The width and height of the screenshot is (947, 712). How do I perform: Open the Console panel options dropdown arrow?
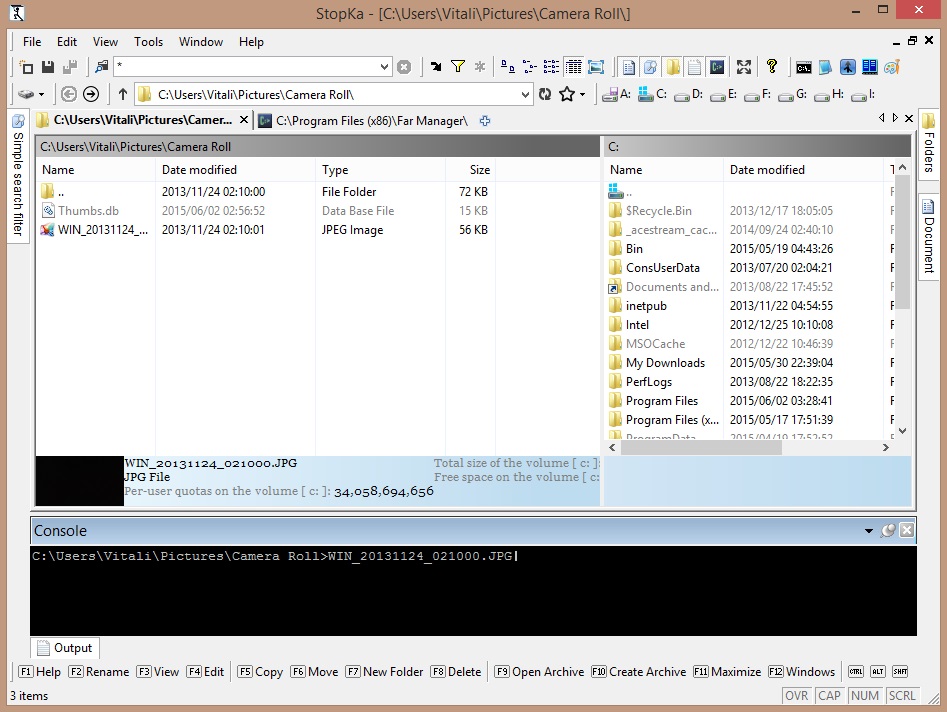(868, 531)
